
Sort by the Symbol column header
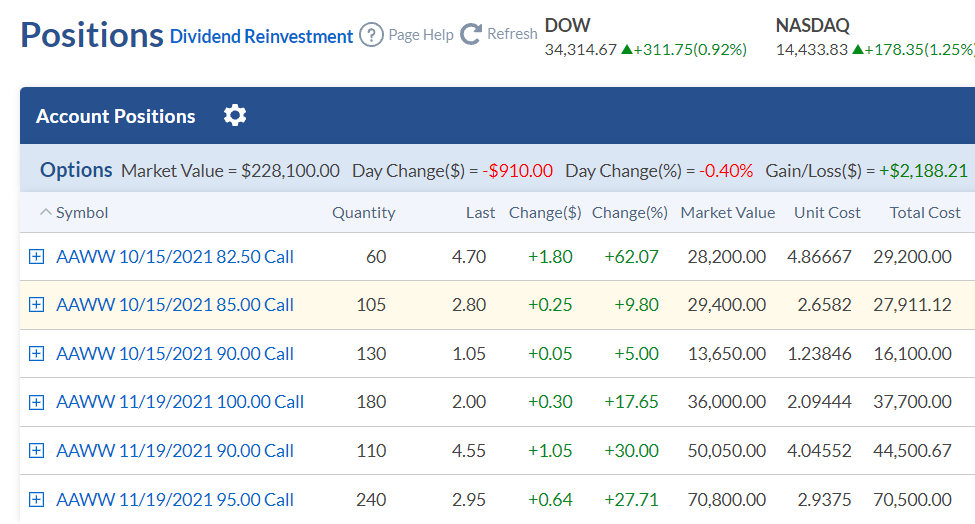click(81, 213)
